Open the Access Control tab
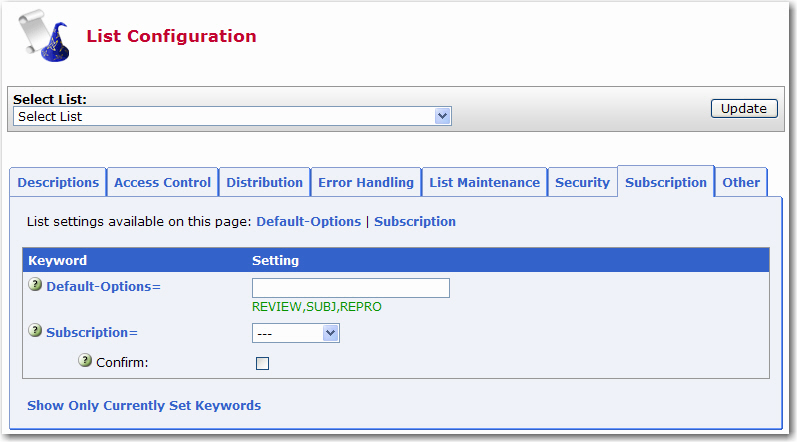The width and height of the screenshot is (797, 442). click(162, 182)
